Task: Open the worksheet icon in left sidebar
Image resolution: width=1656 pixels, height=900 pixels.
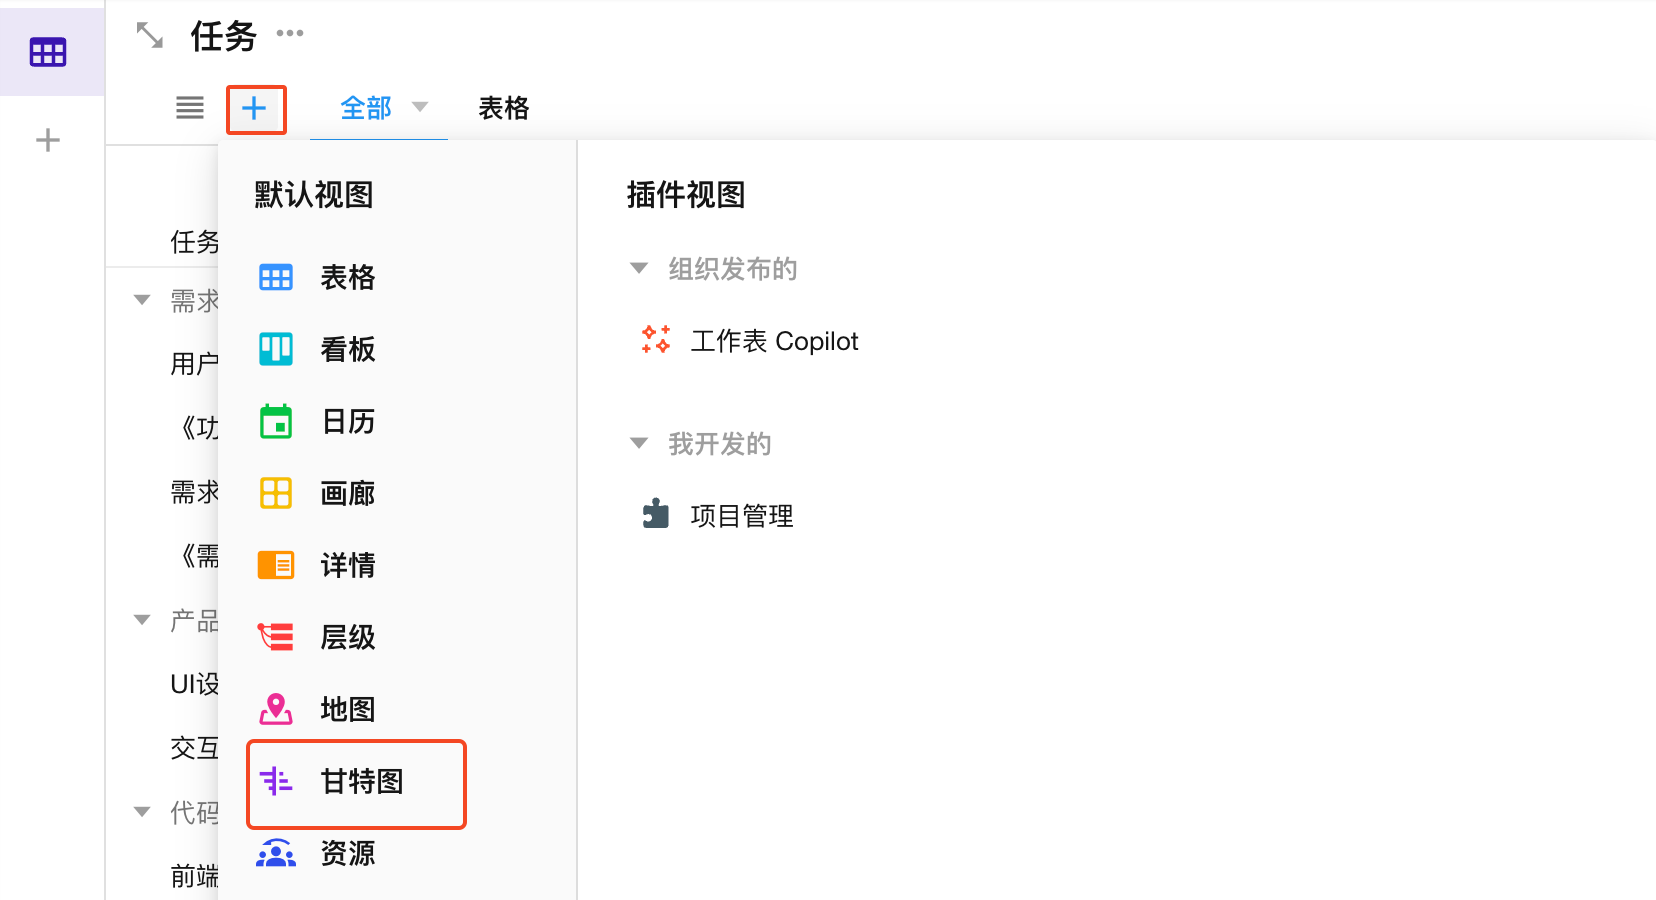Action: tap(48, 52)
